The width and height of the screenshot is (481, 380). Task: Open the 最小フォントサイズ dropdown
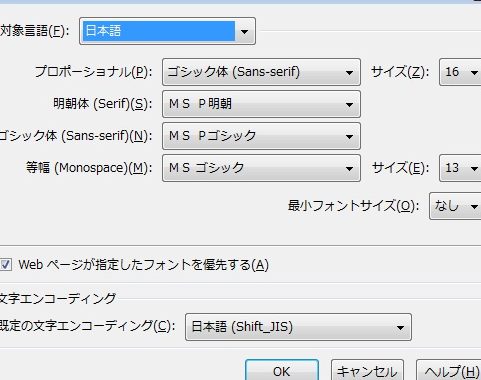pyautogui.click(x=455, y=206)
